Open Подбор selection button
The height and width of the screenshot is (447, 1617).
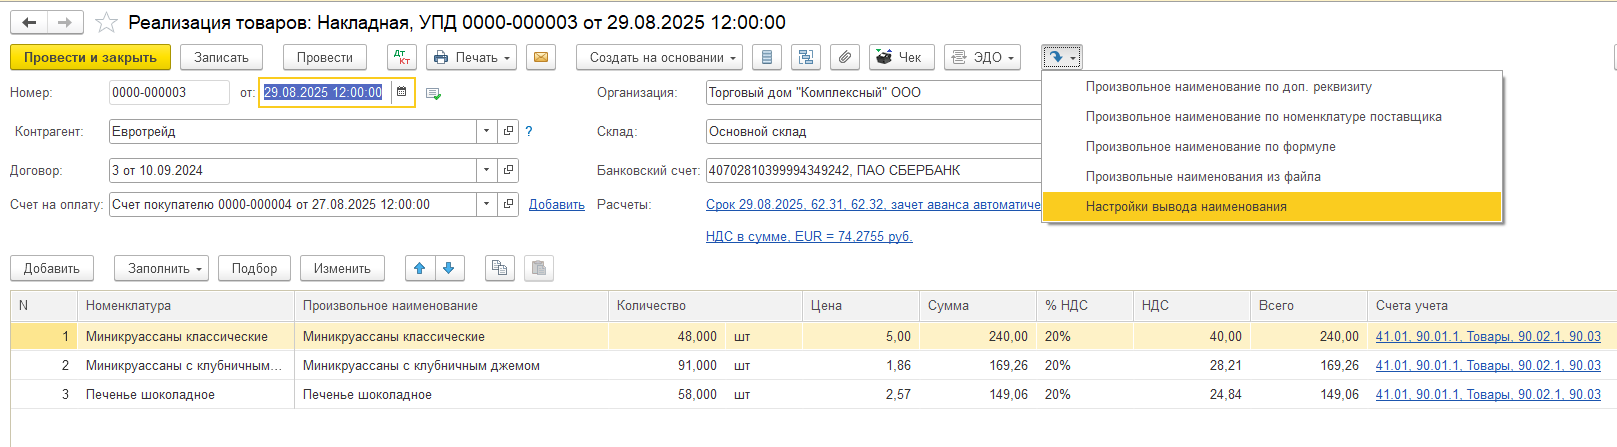(x=255, y=268)
